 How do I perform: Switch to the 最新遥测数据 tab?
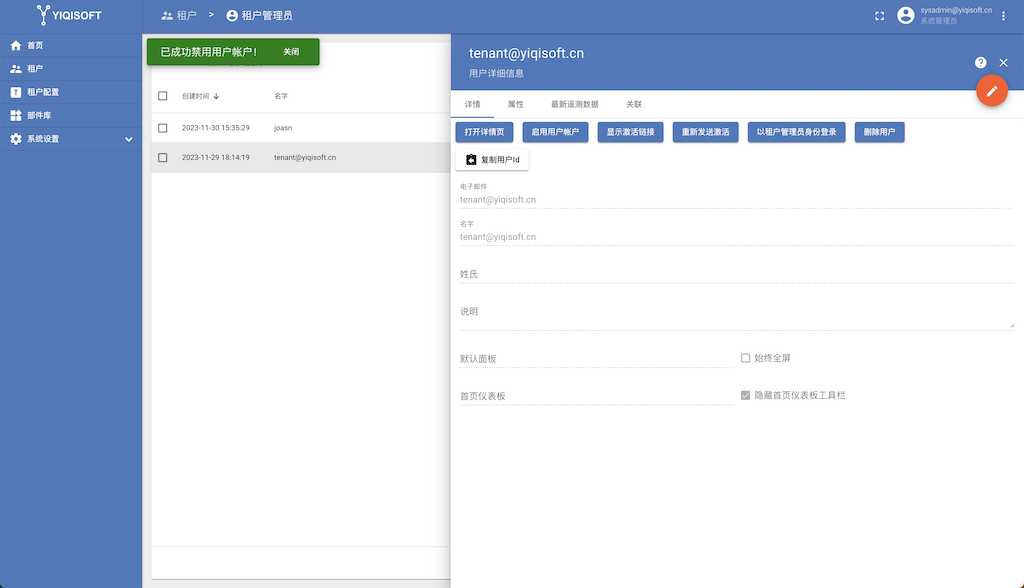(x=575, y=105)
